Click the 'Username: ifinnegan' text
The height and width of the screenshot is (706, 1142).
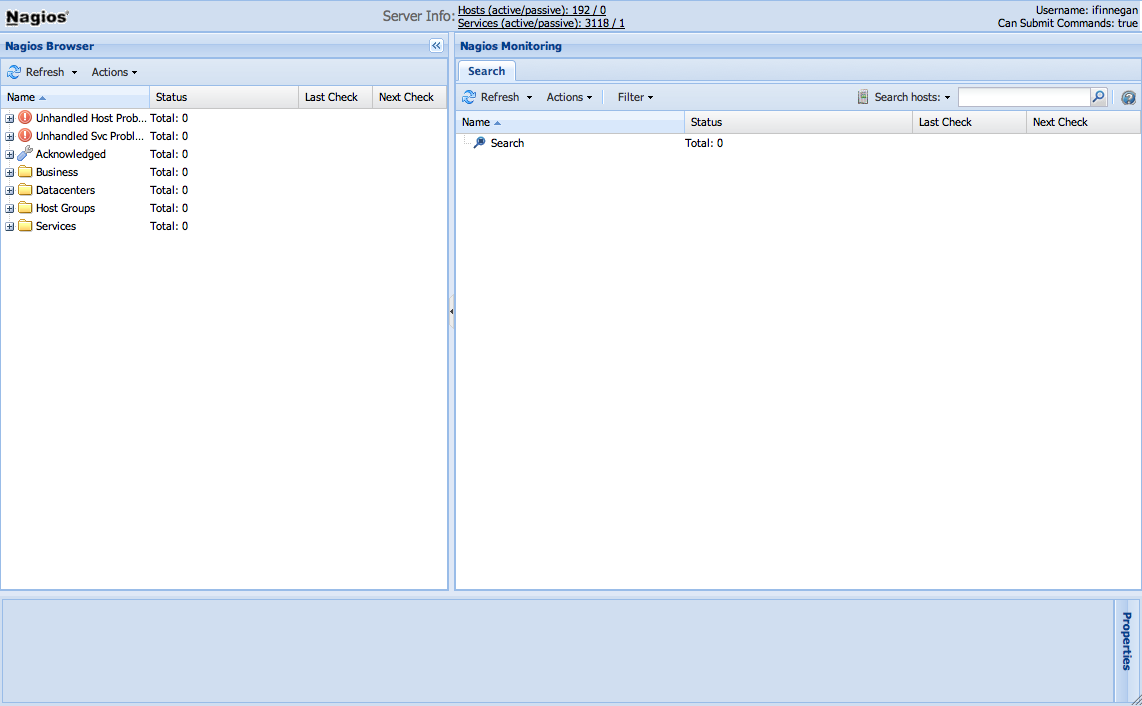[x=1087, y=10]
